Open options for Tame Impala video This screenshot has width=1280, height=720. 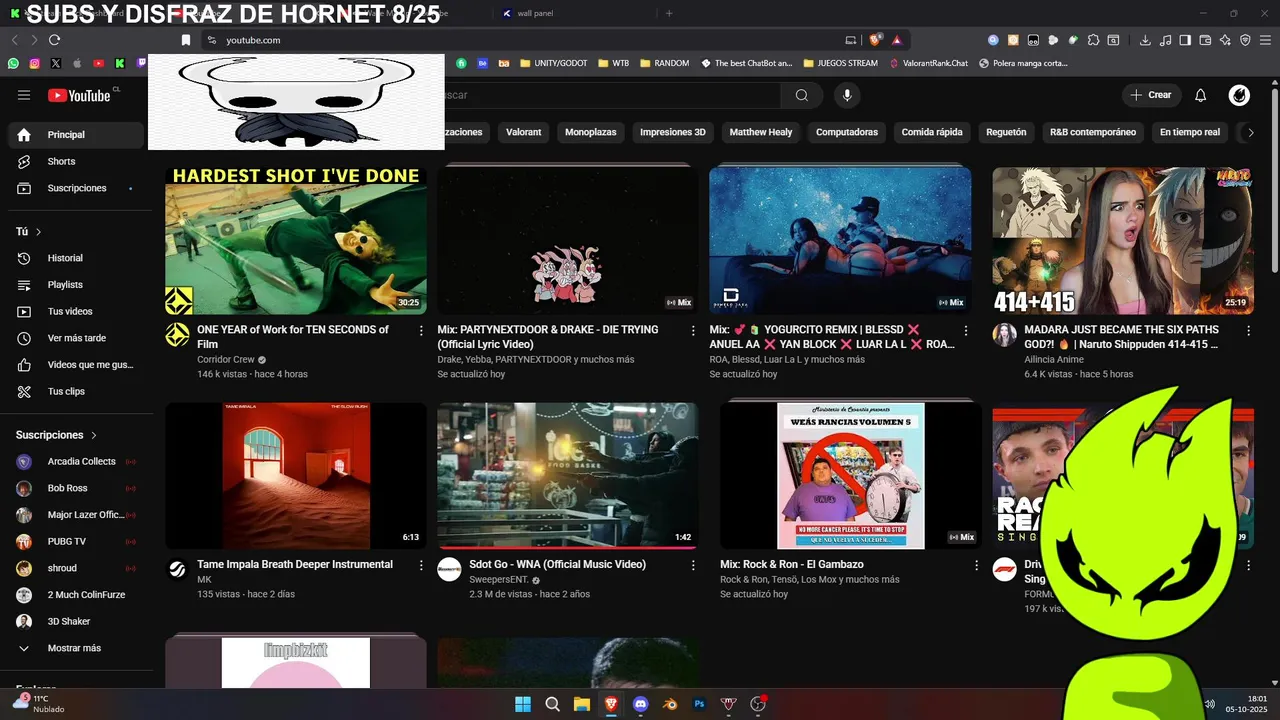(x=420, y=565)
